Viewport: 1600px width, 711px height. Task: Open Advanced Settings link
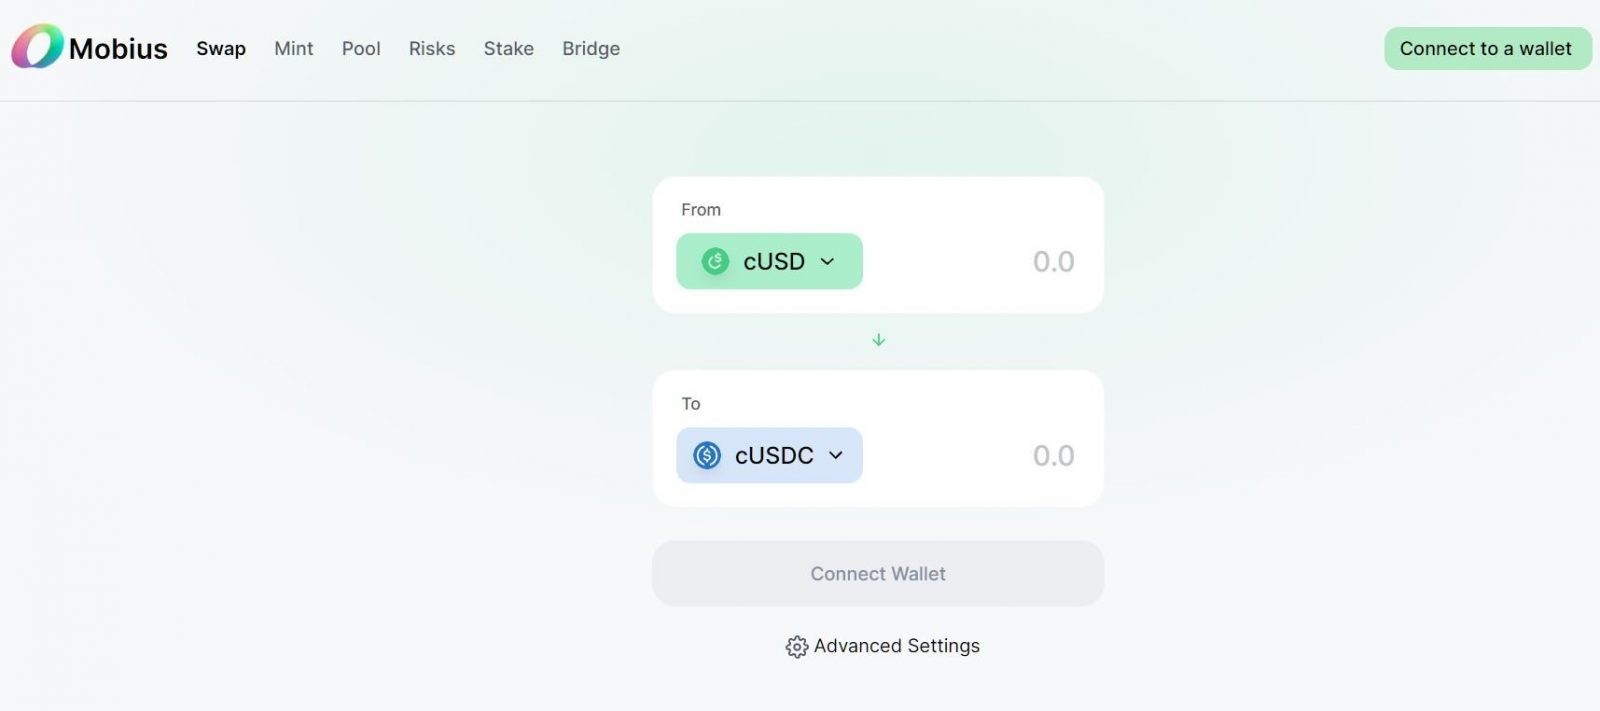[x=896, y=646]
